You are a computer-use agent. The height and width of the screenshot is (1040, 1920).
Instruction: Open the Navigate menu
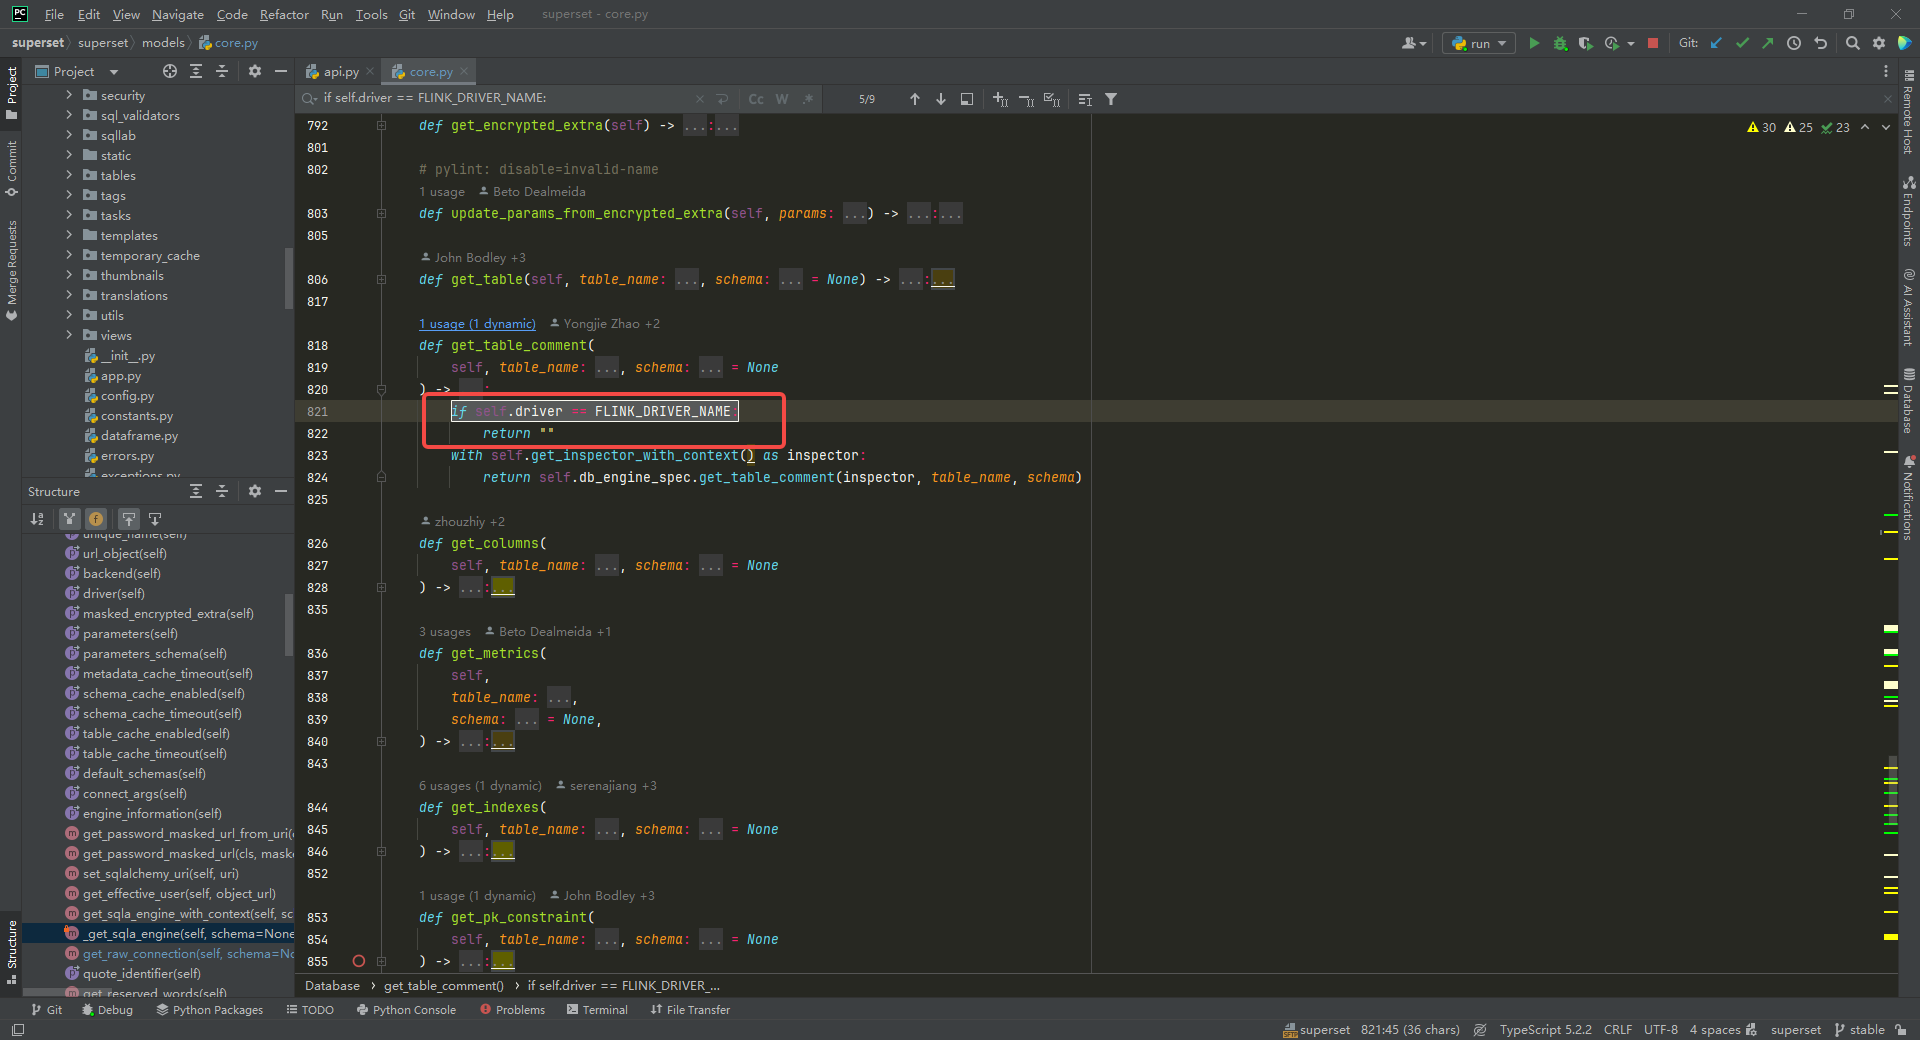pyautogui.click(x=178, y=14)
